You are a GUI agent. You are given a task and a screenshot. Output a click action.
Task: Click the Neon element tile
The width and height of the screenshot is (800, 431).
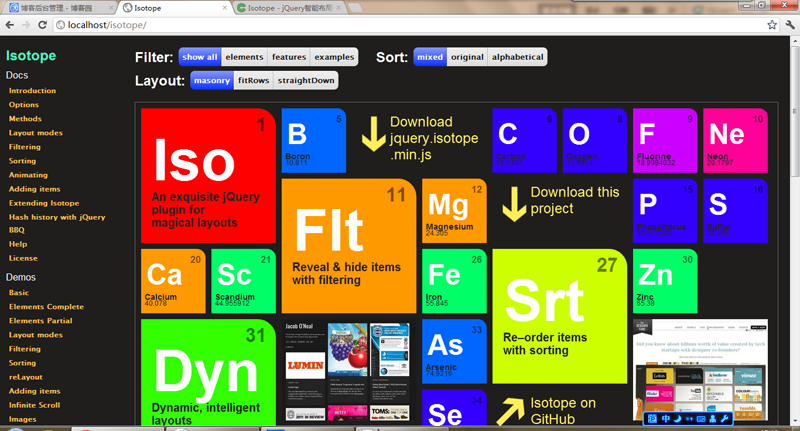(735, 140)
